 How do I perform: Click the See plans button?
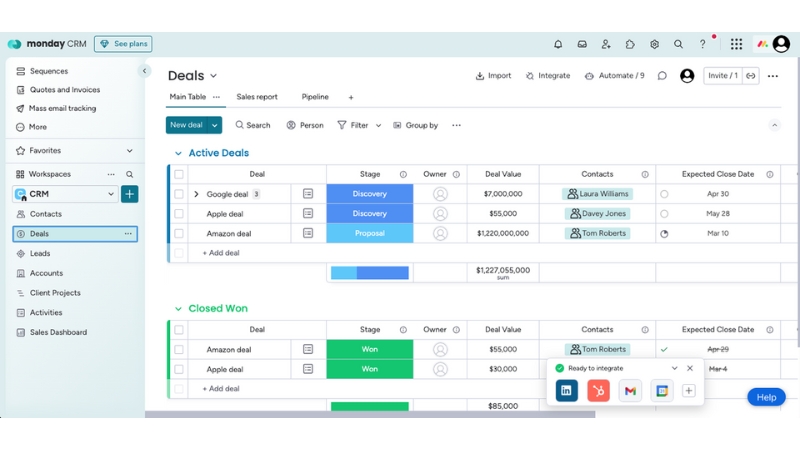pos(123,44)
